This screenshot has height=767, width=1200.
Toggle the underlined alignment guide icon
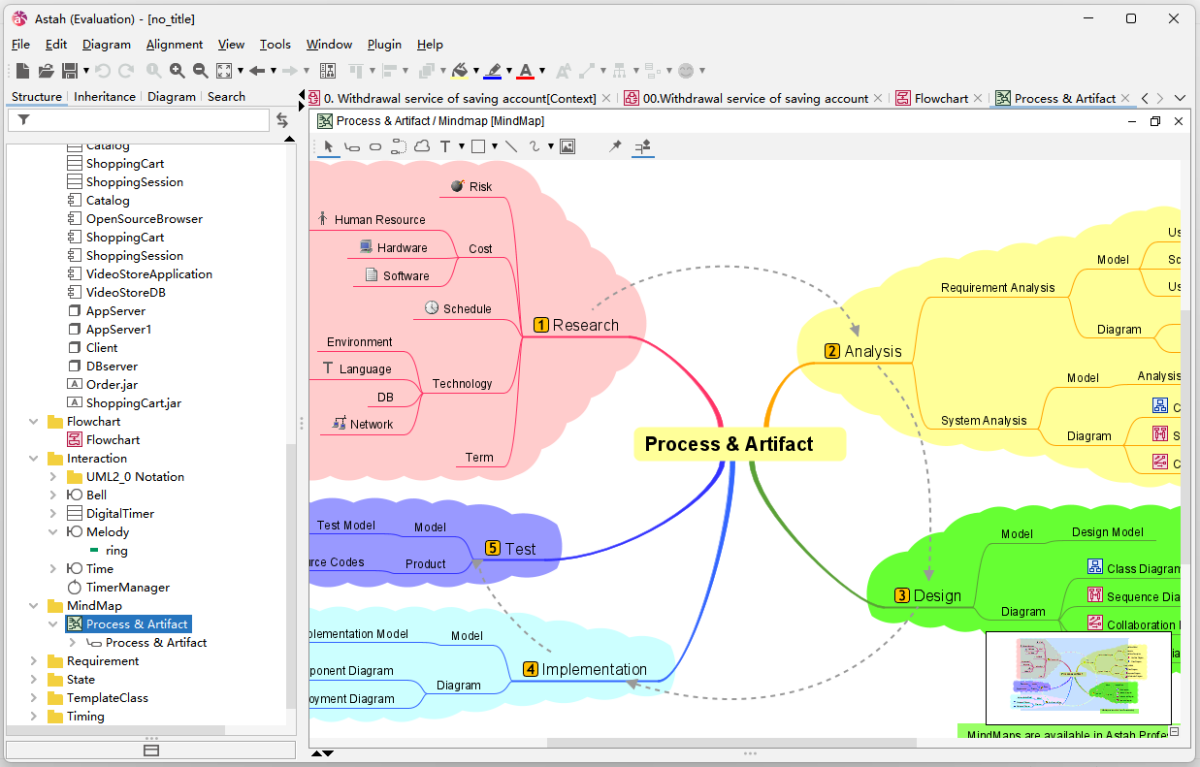tap(643, 146)
